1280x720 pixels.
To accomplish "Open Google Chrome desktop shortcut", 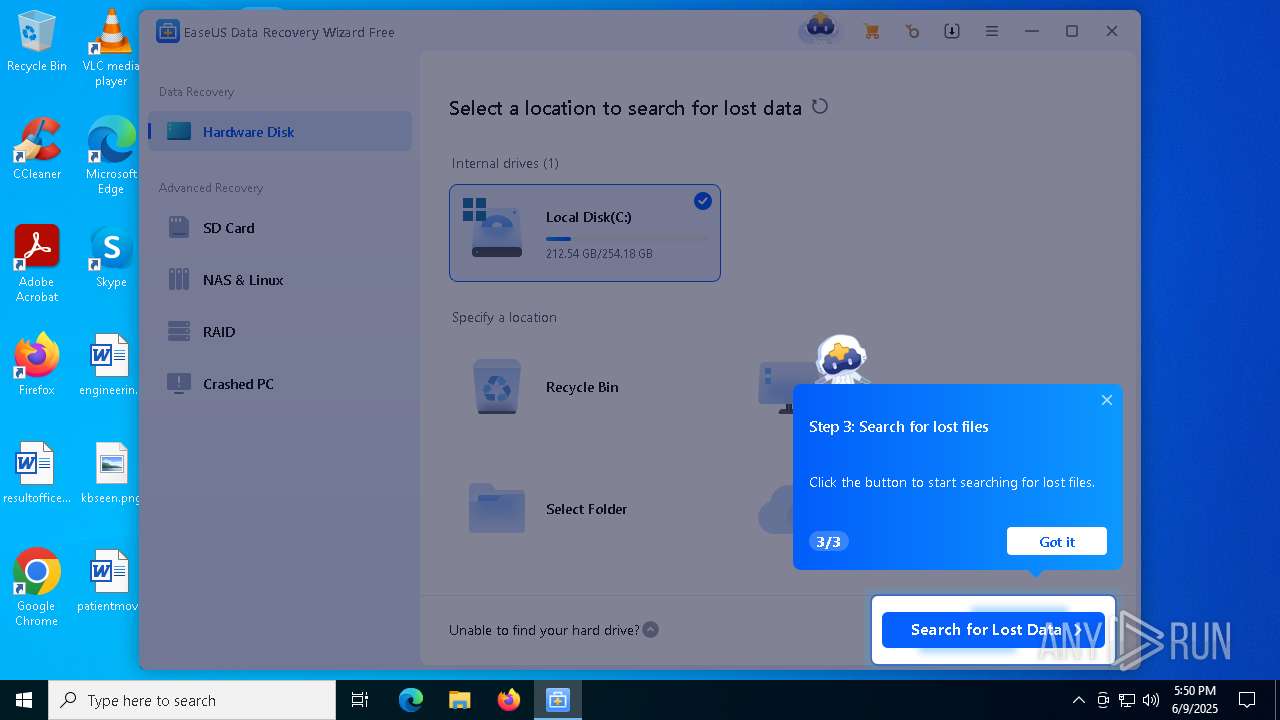I will 37,588.
